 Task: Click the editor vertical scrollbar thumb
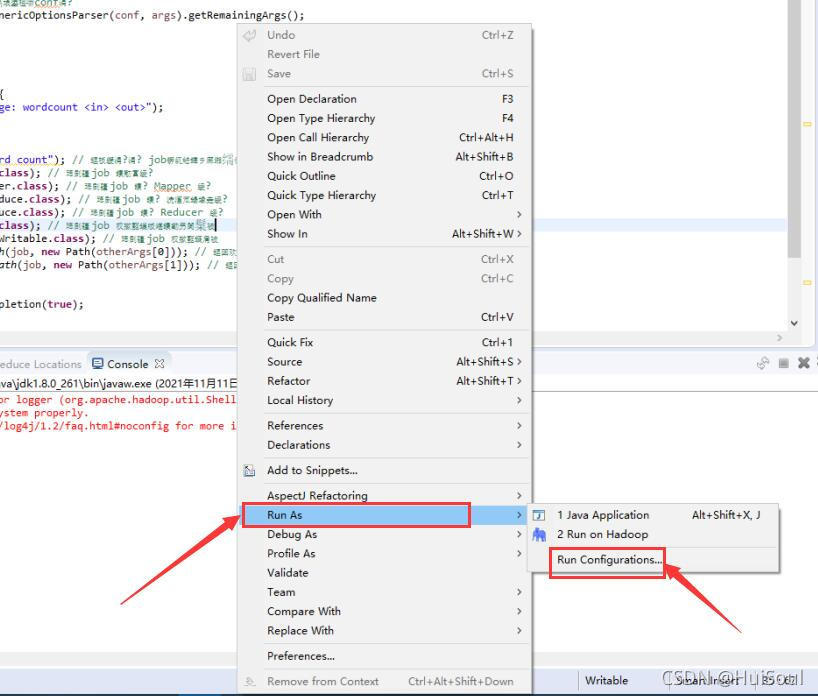pyautogui.click(x=794, y=128)
